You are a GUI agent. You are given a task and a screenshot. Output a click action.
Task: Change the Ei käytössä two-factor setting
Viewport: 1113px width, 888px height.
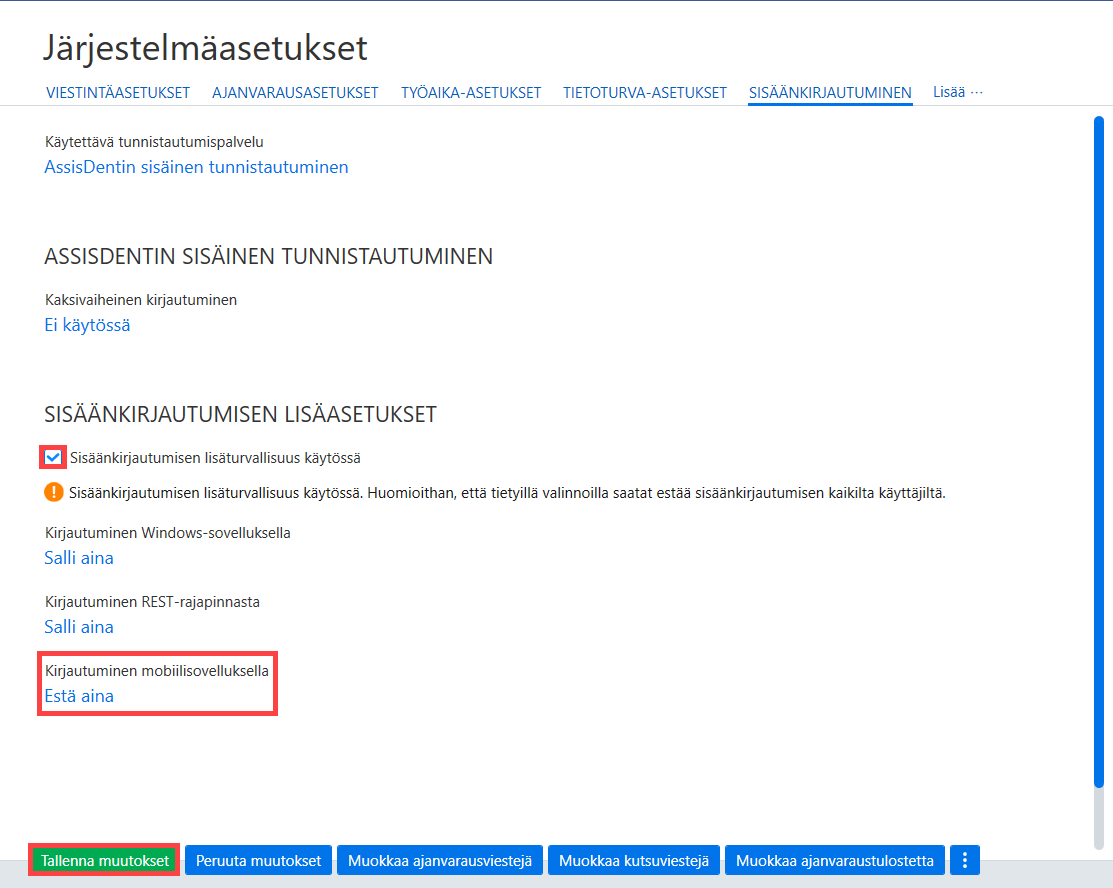click(x=87, y=325)
